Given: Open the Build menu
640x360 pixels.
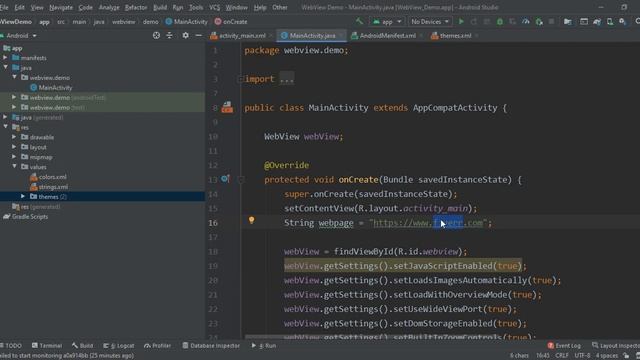Looking at the screenshot, I should [160, 7].
